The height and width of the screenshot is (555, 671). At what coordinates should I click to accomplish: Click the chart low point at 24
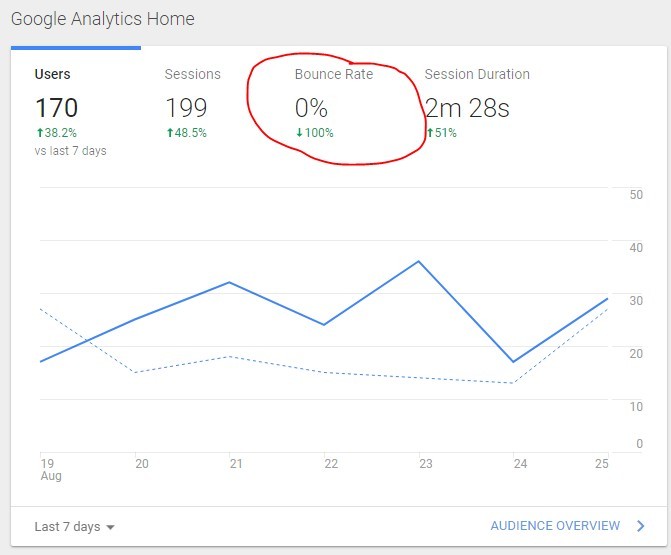(x=513, y=362)
